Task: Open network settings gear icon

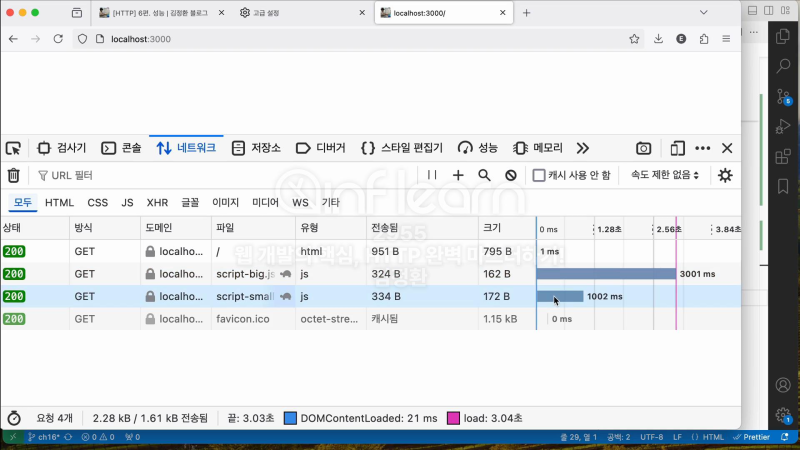Action: click(725, 175)
